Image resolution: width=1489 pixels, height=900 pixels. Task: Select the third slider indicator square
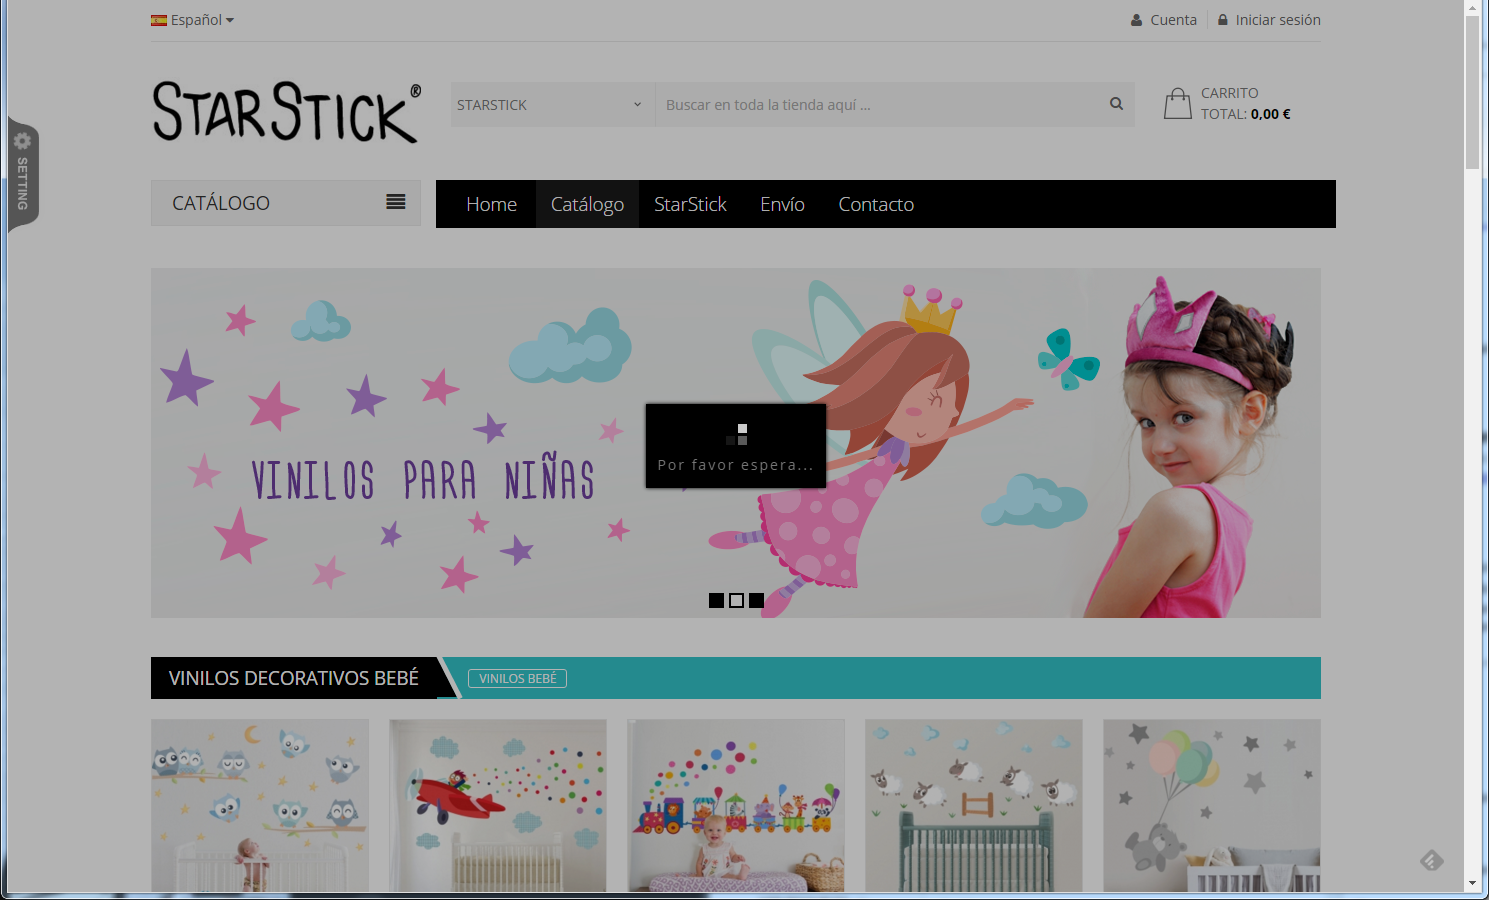[x=756, y=600]
